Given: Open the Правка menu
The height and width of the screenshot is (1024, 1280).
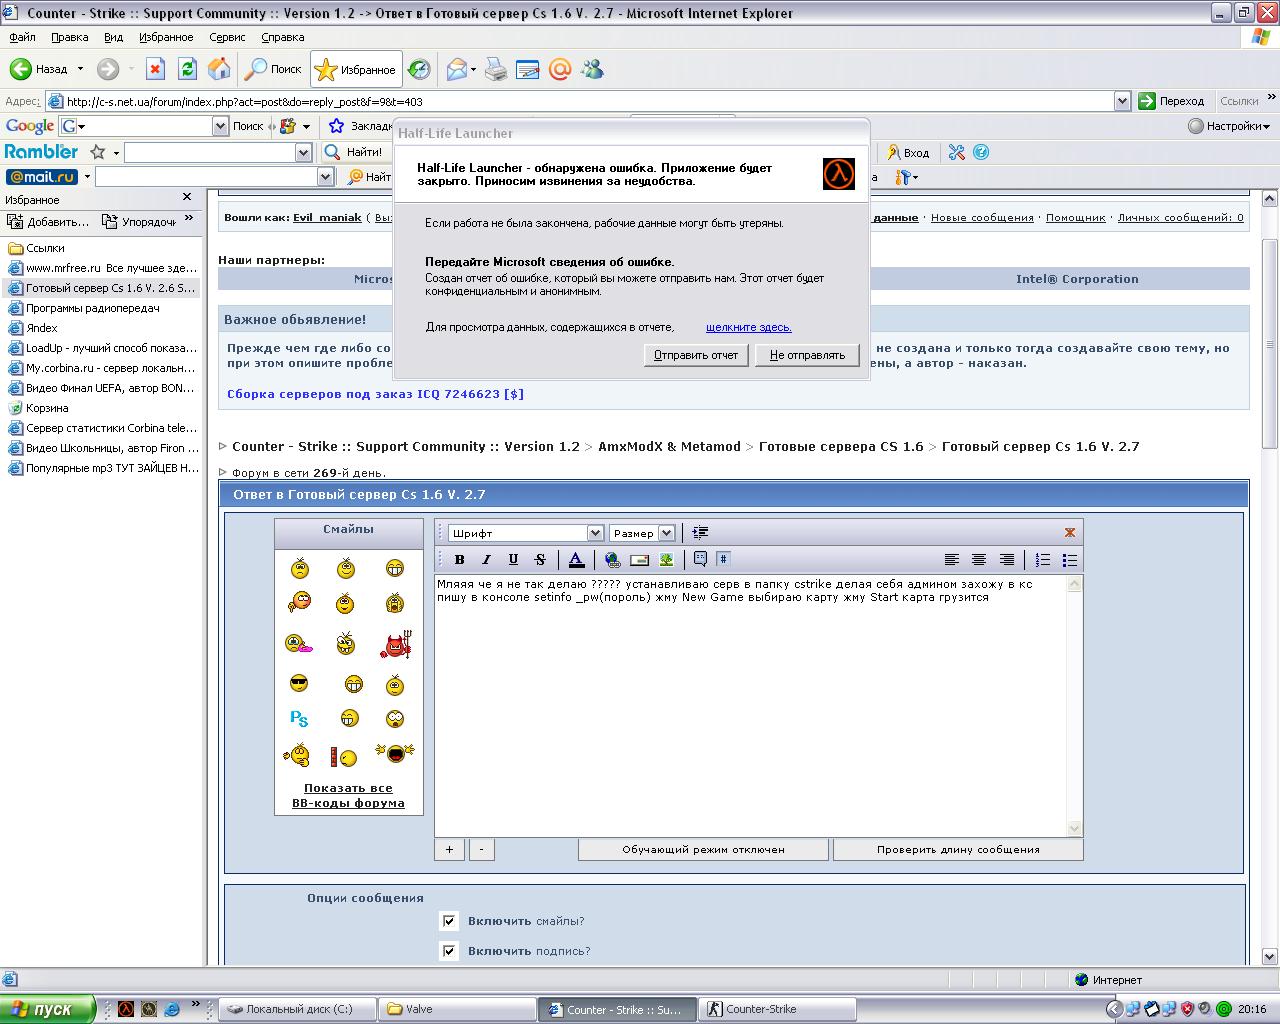Looking at the screenshot, I should [69, 37].
